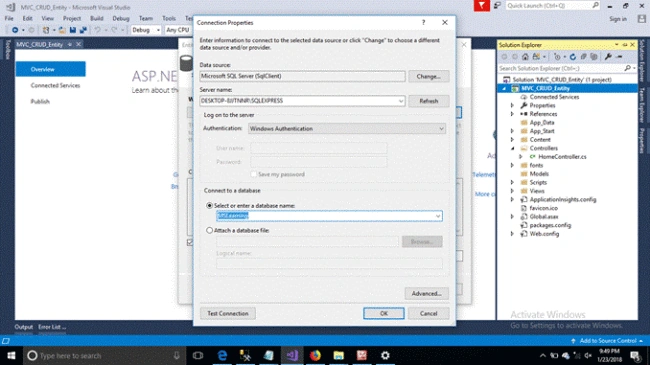Expand HomeController.cs node
Image resolution: width=650 pixels, height=365 pixels.
coord(521,157)
